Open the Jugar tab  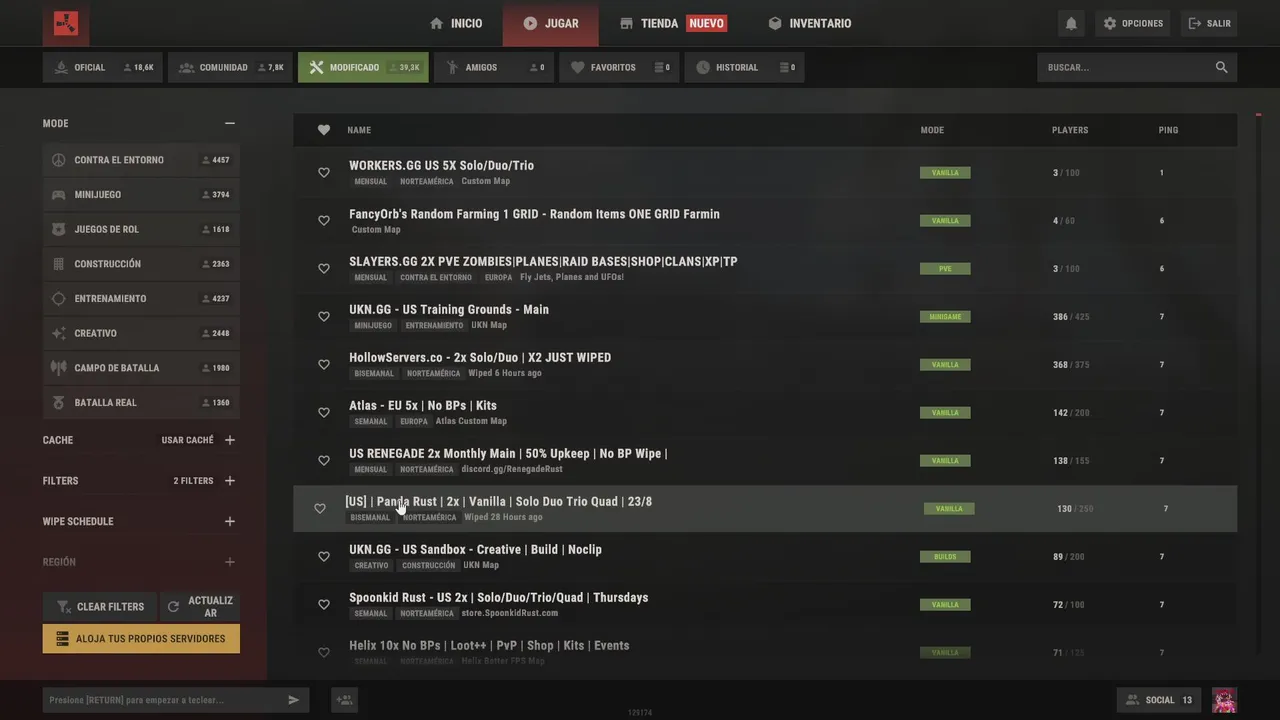pyautogui.click(x=551, y=23)
